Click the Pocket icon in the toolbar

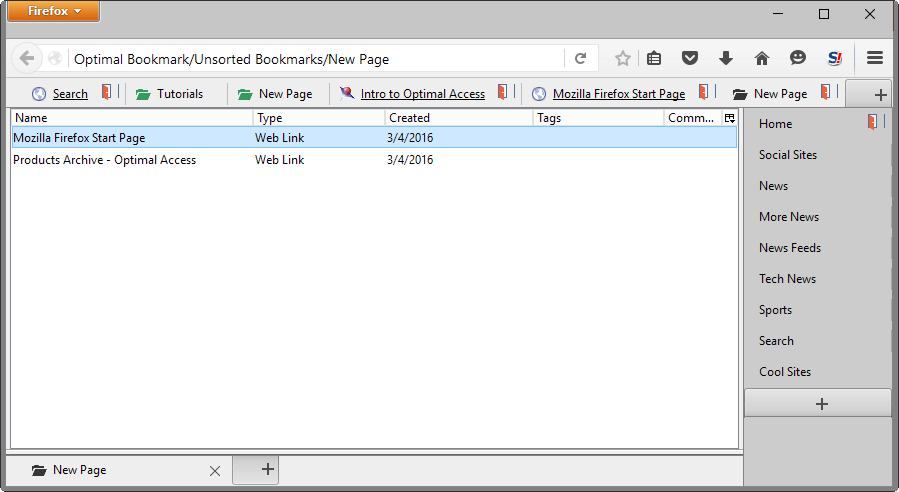[690, 59]
